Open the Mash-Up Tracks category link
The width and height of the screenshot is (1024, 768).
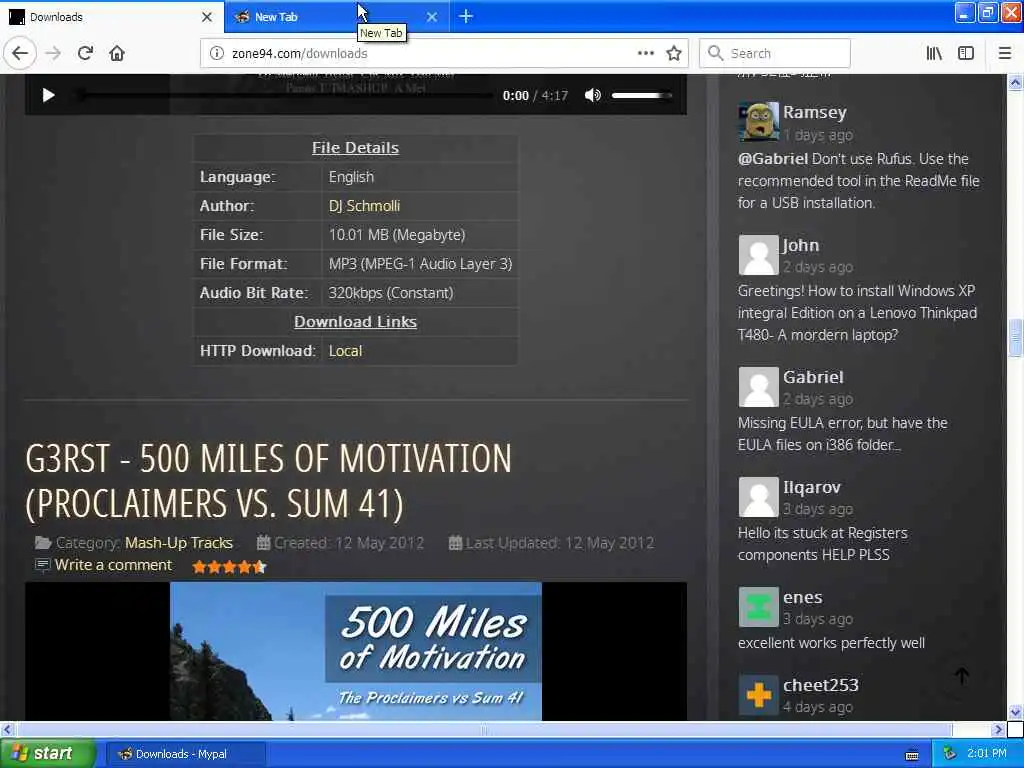point(179,543)
